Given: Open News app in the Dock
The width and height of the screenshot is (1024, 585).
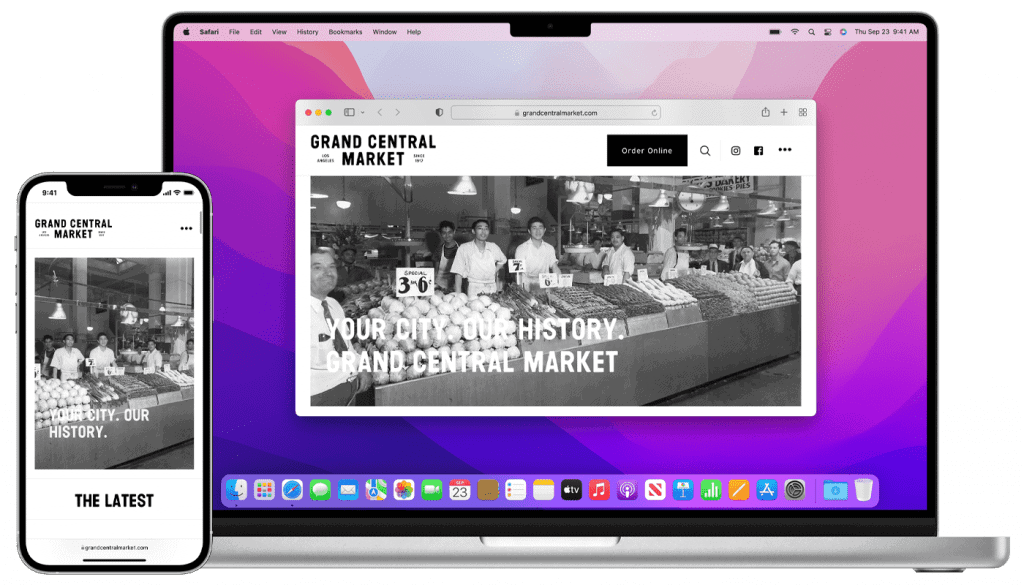Looking at the screenshot, I should click(655, 490).
